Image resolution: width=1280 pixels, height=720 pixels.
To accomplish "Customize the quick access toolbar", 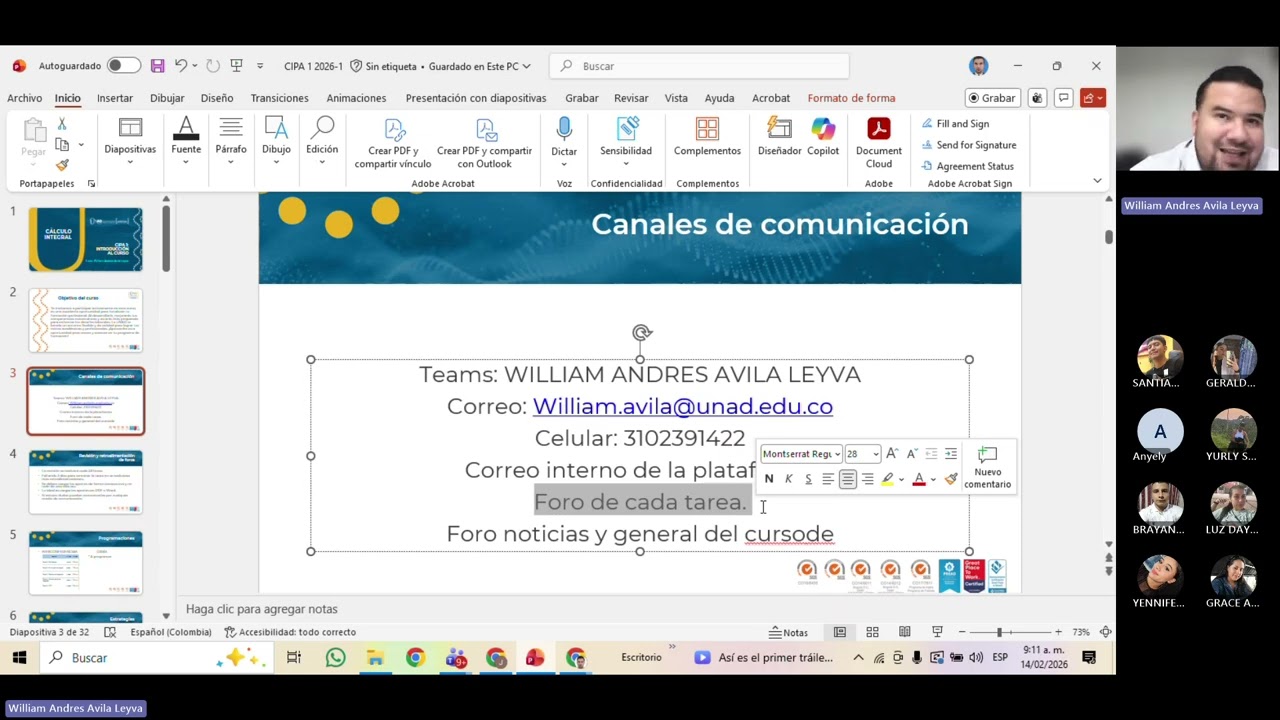I will (260, 66).
